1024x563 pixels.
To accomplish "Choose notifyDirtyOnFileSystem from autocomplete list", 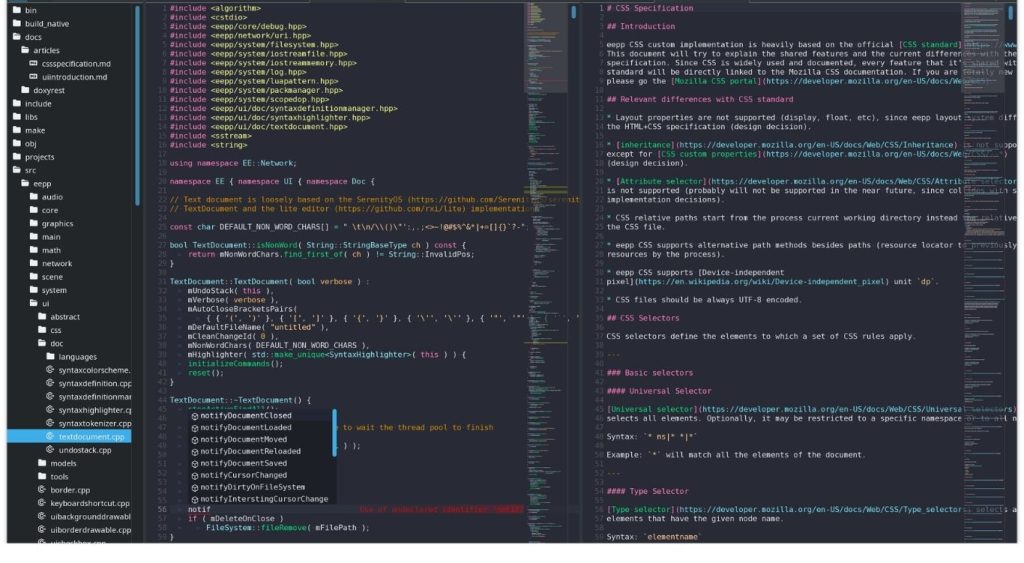I will pyautogui.click(x=260, y=487).
